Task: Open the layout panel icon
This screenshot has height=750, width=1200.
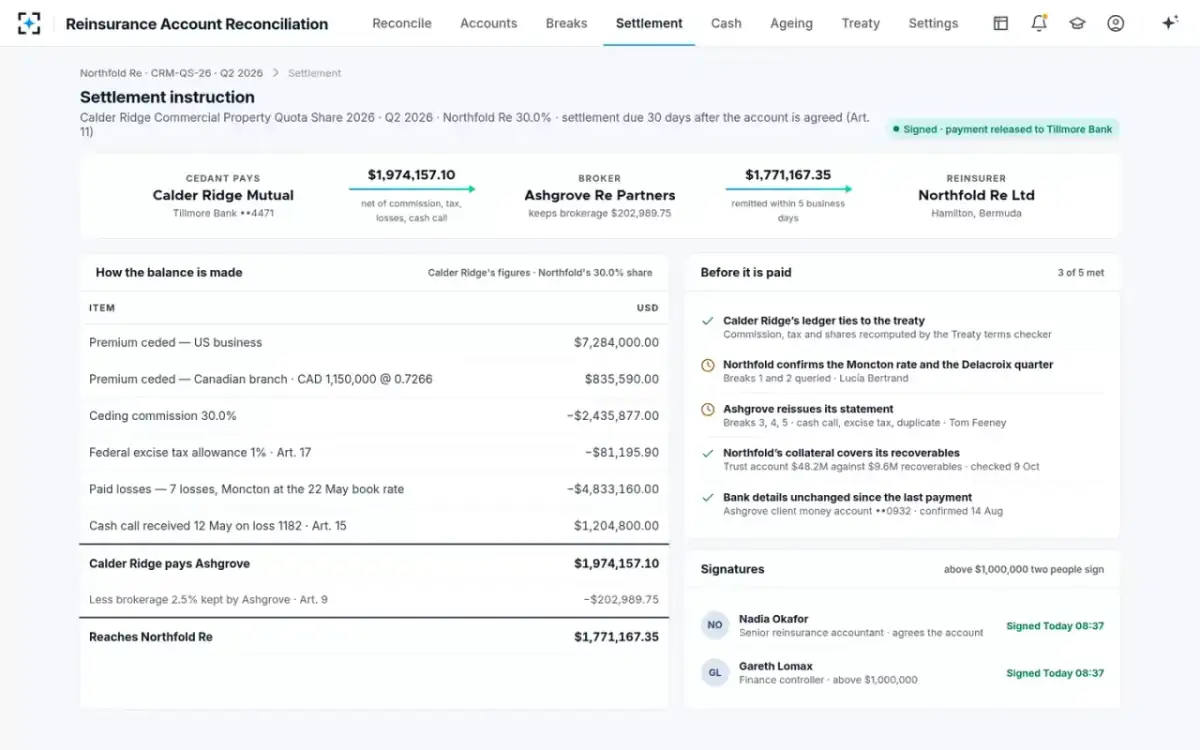Action: pos(1000,23)
